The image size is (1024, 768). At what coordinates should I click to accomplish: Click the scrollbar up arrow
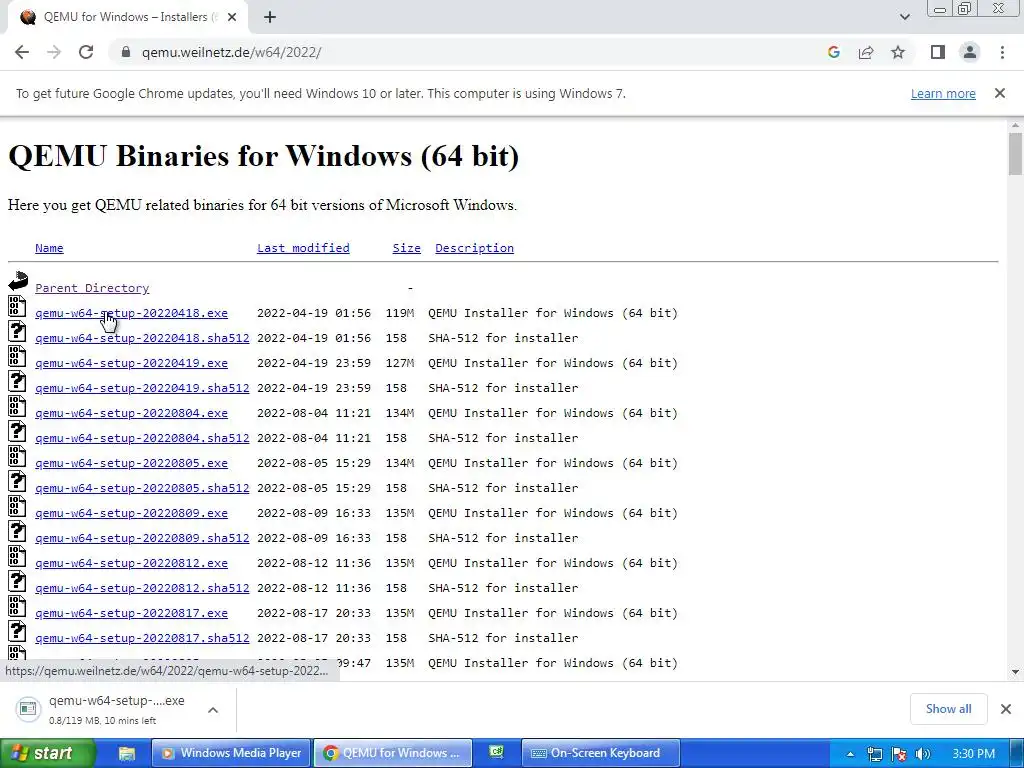click(x=1015, y=125)
